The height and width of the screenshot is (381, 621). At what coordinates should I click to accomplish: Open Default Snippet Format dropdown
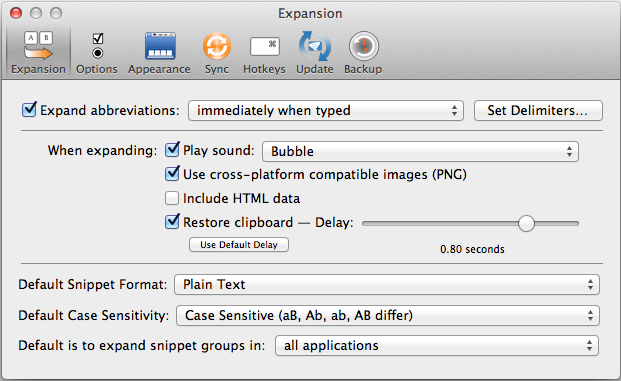(387, 284)
